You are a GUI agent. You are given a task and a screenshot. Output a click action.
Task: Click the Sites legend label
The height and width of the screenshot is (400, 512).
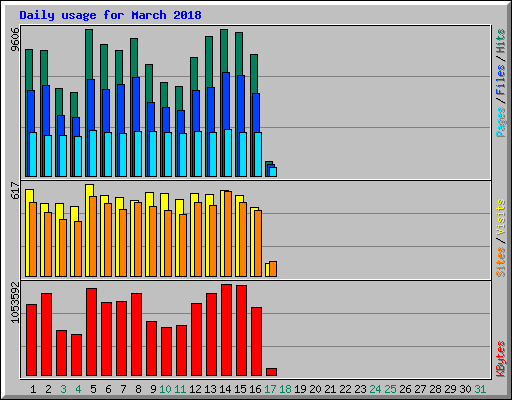coord(500,262)
